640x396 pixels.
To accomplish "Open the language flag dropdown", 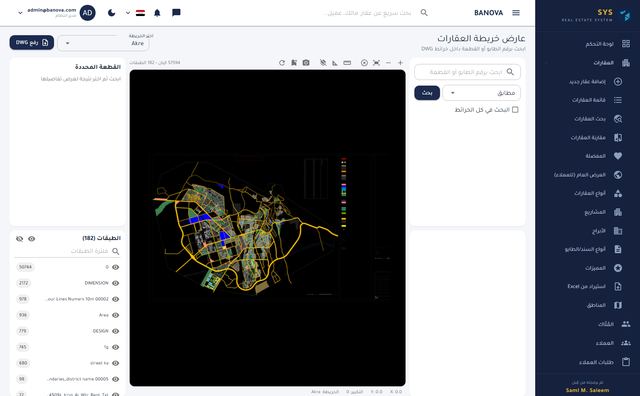I will [136, 13].
